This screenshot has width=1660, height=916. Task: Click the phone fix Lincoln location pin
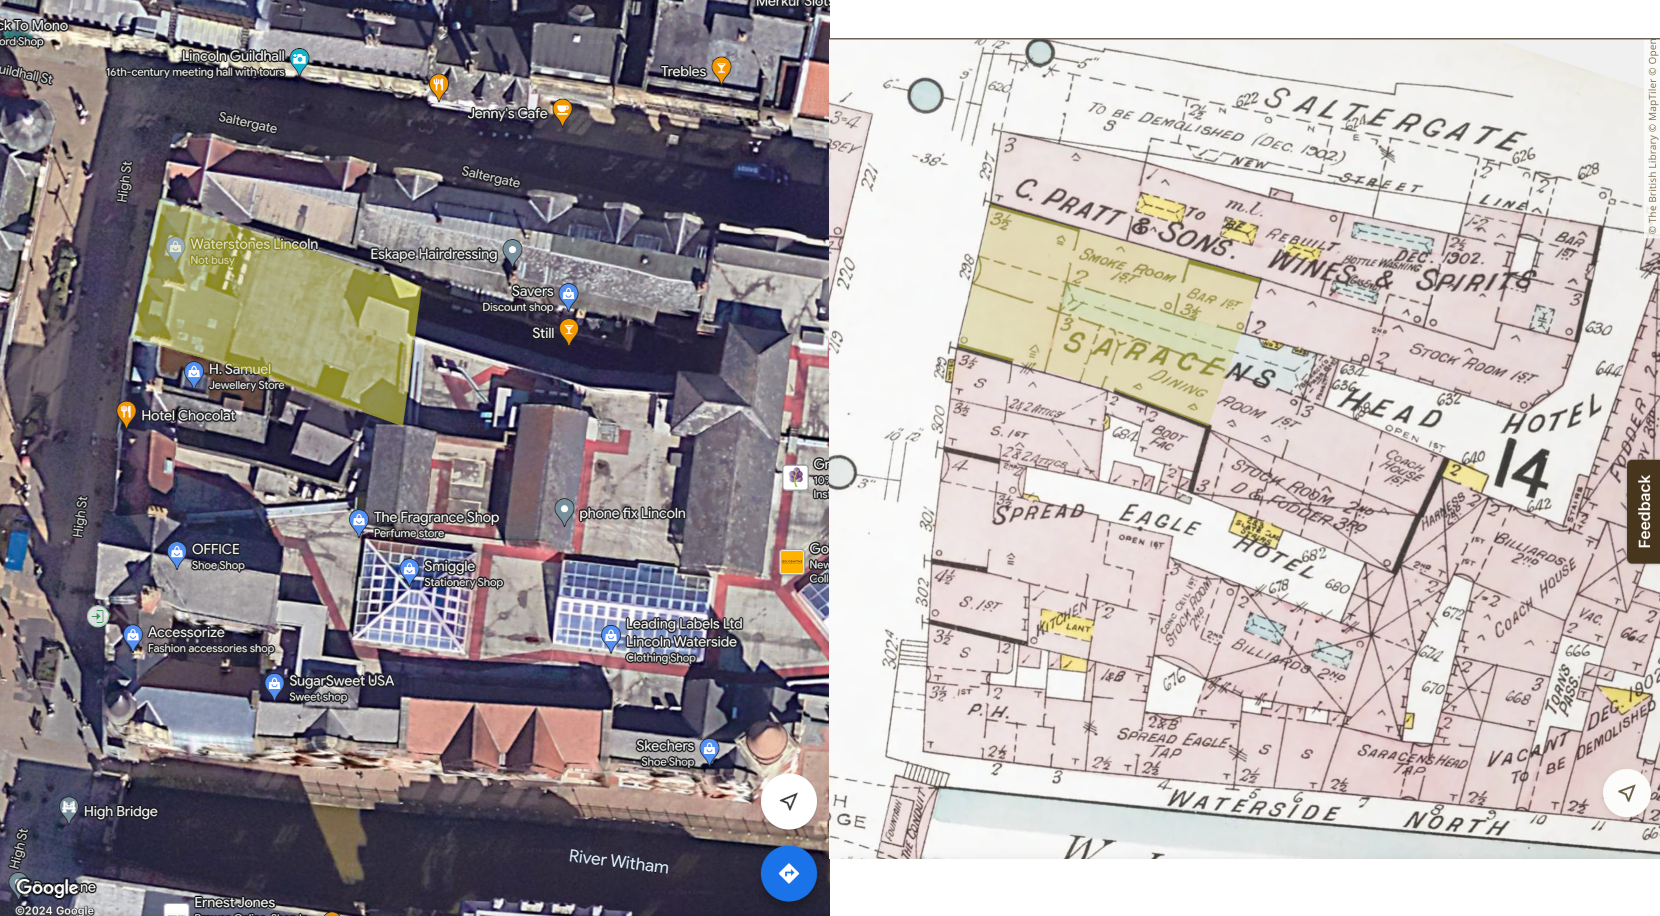[x=563, y=511]
